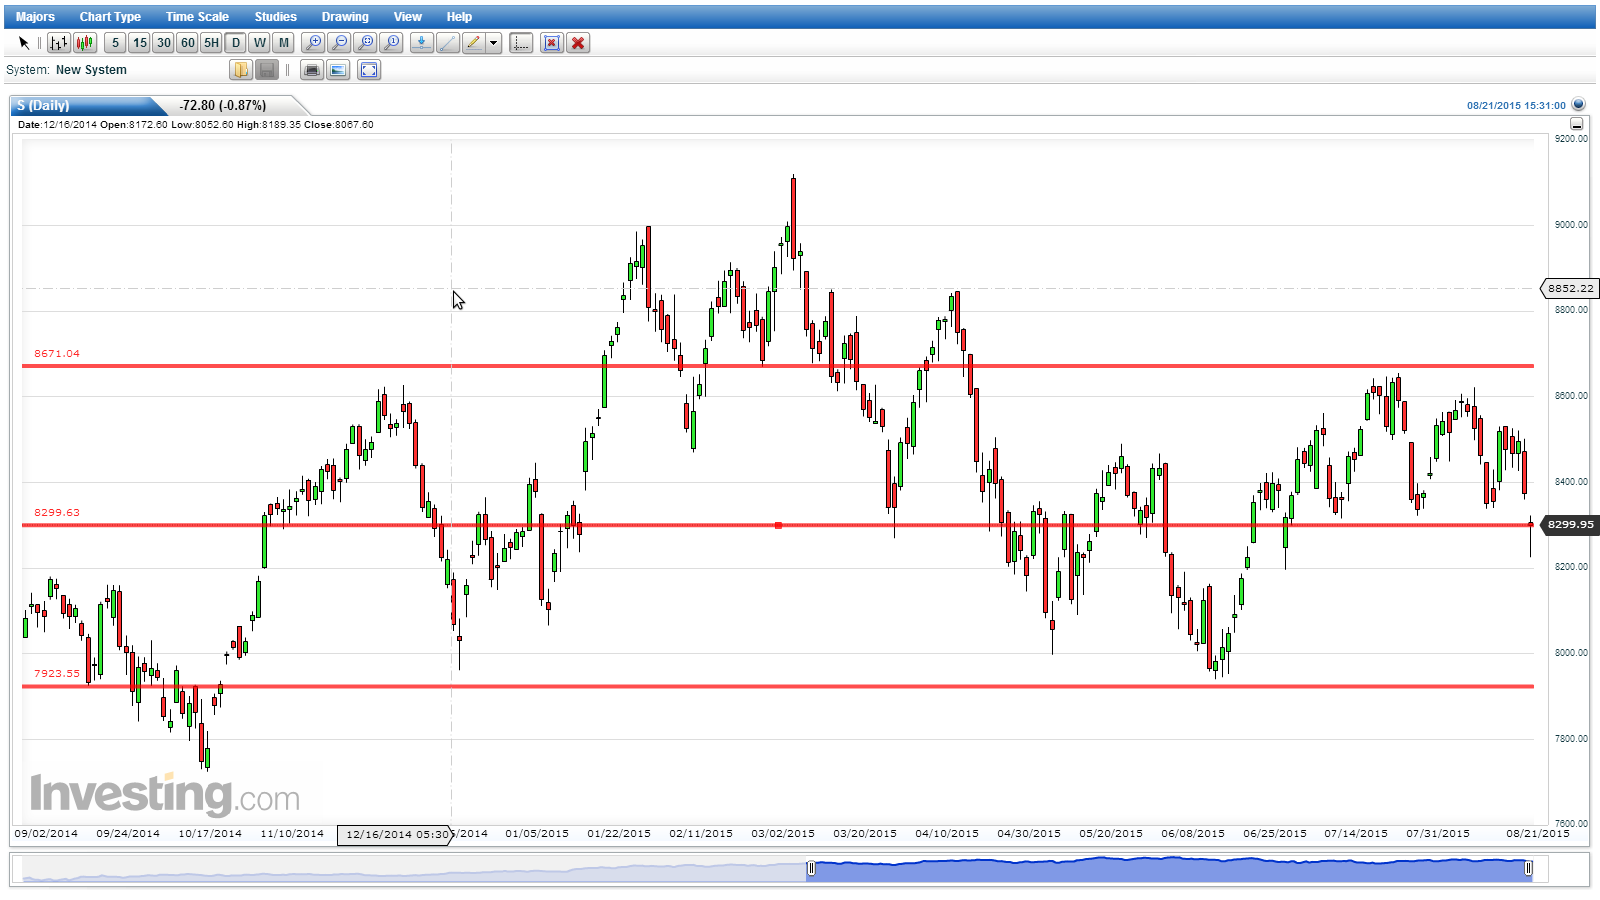Save chart as image icon
The width and height of the screenshot is (1600, 900).
click(x=338, y=70)
